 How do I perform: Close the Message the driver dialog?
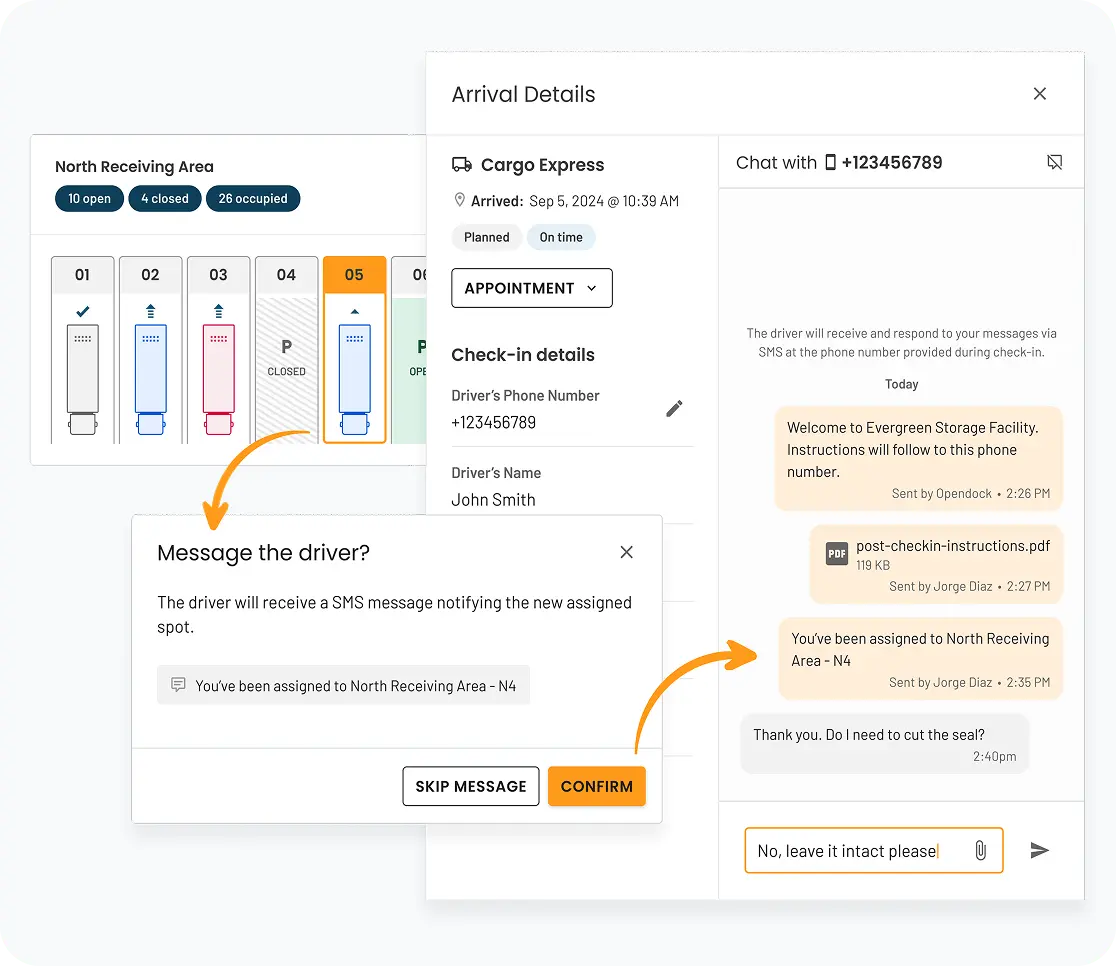point(626,552)
